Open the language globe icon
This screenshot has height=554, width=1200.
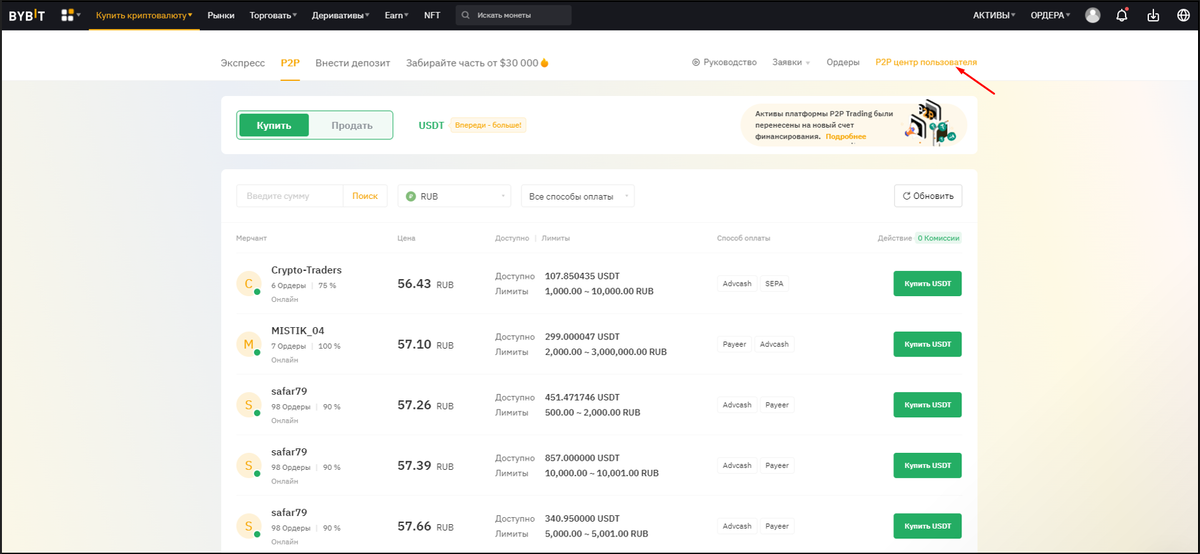click(x=1183, y=15)
